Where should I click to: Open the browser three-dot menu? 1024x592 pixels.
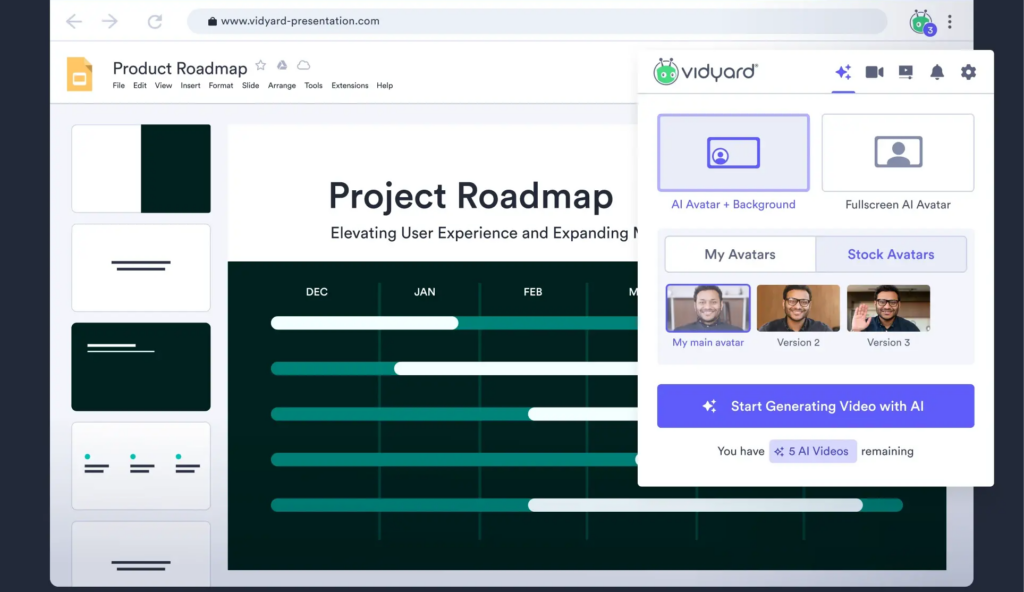[950, 22]
